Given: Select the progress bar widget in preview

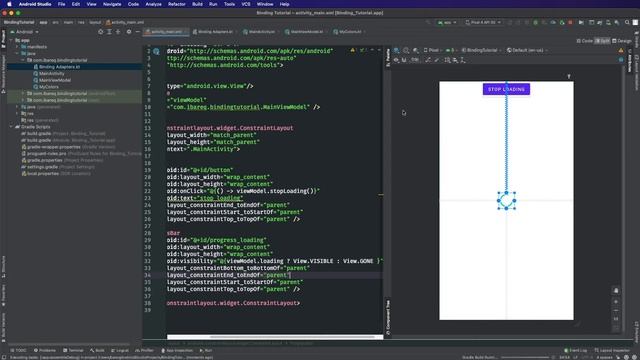Looking at the screenshot, I should tap(506, 200).
